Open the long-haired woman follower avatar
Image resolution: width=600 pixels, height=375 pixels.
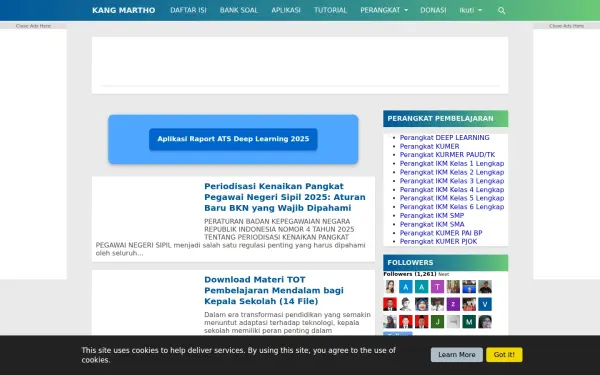click(390, 287)
